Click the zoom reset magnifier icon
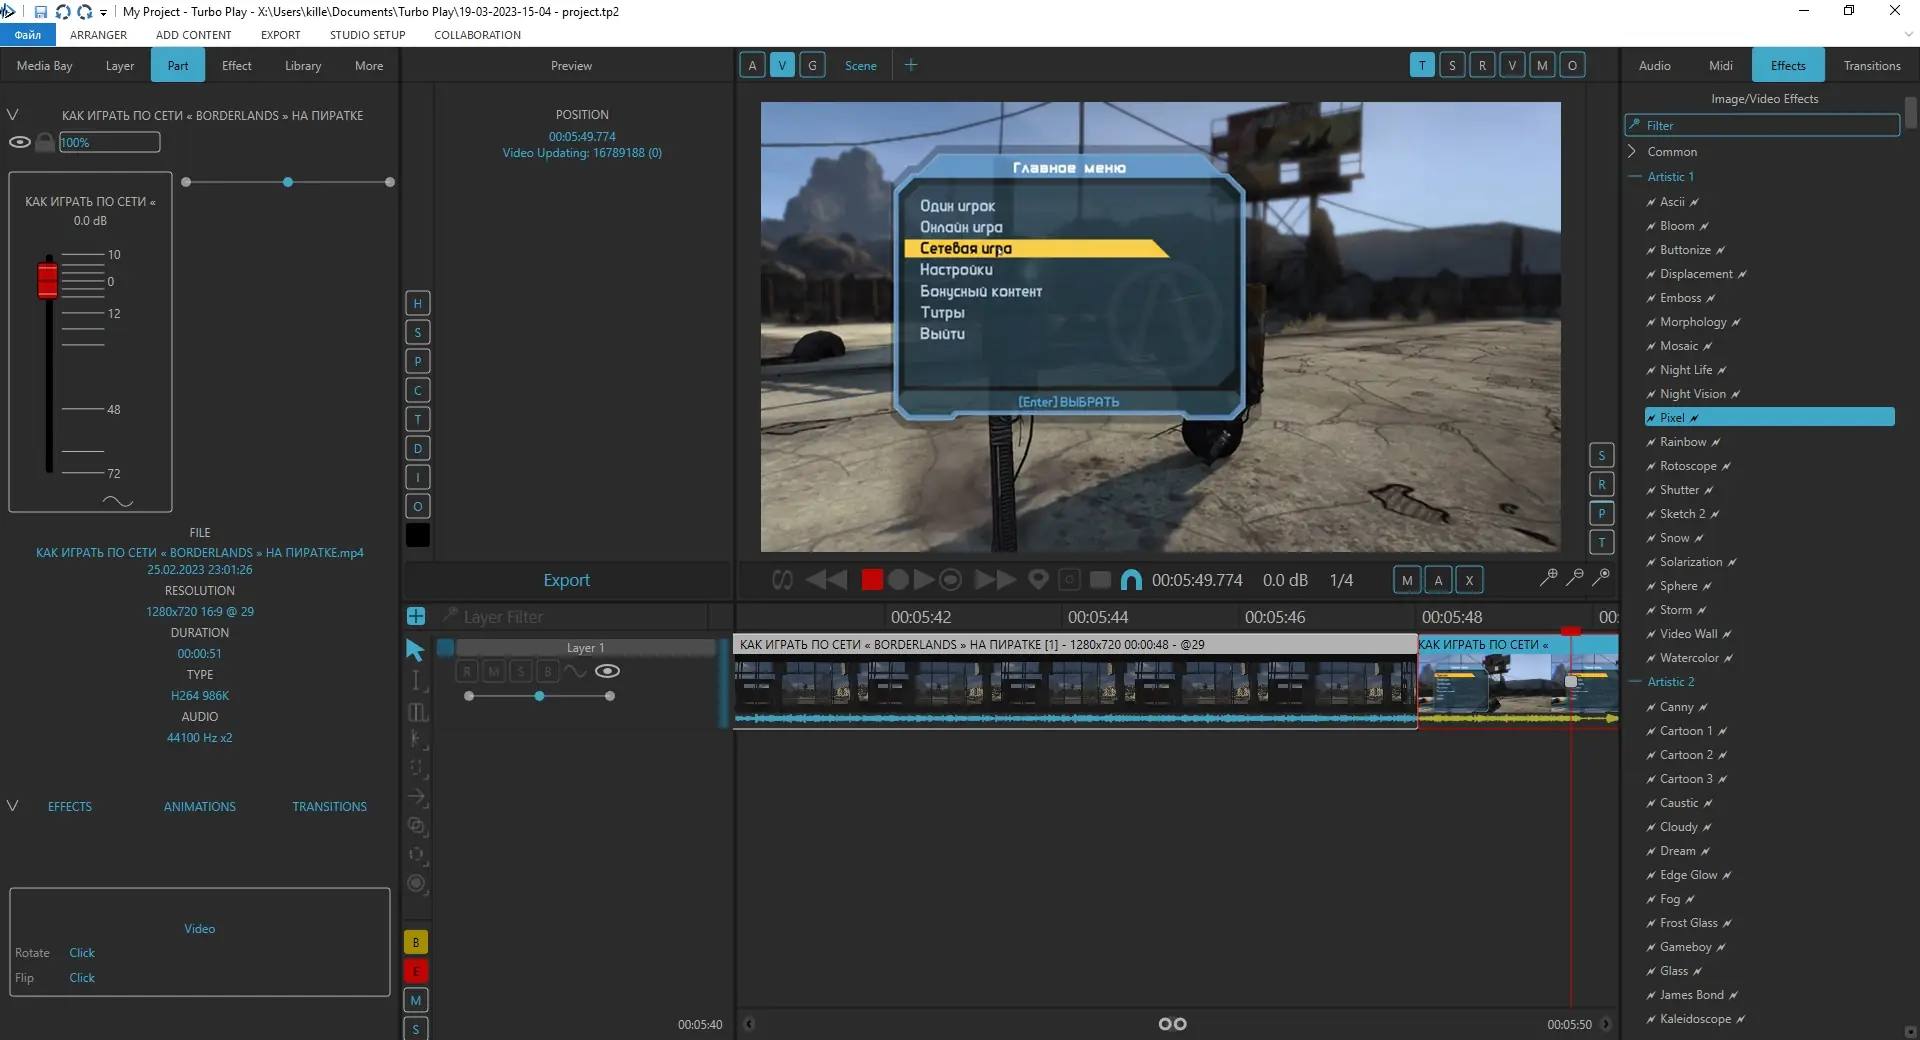The image size is (1920, 1040). click(1600, 577)
